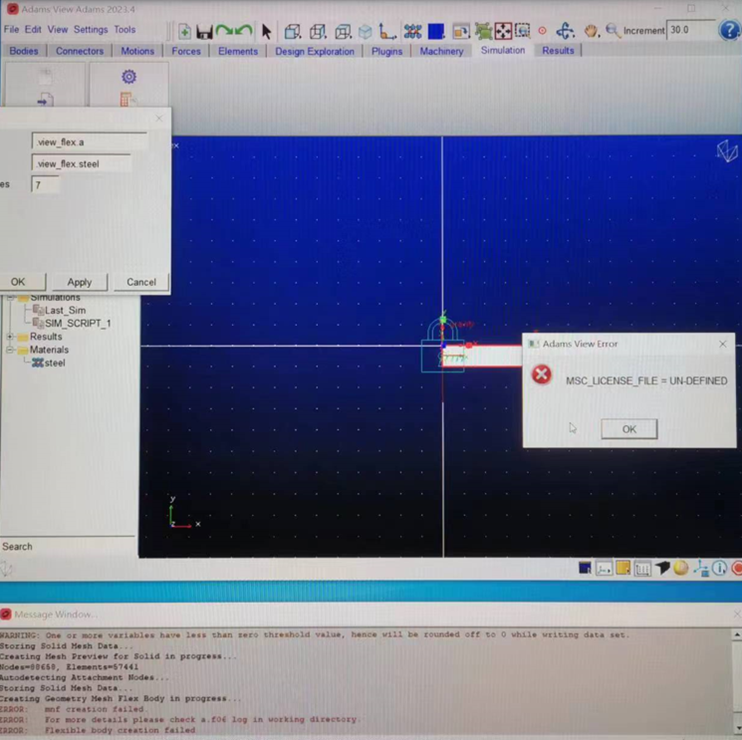Click the info icon in status bar
Image resolution: width=742 pixels, height=740 pixels.
719,568
